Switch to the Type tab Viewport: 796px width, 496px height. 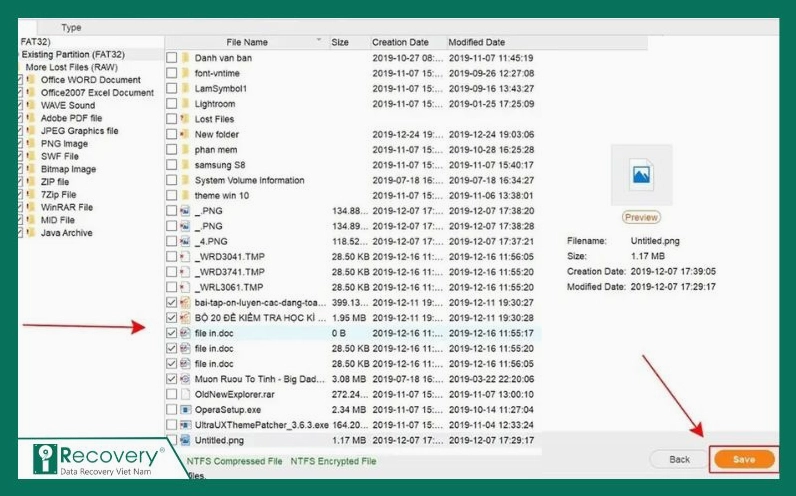[72, 28]
